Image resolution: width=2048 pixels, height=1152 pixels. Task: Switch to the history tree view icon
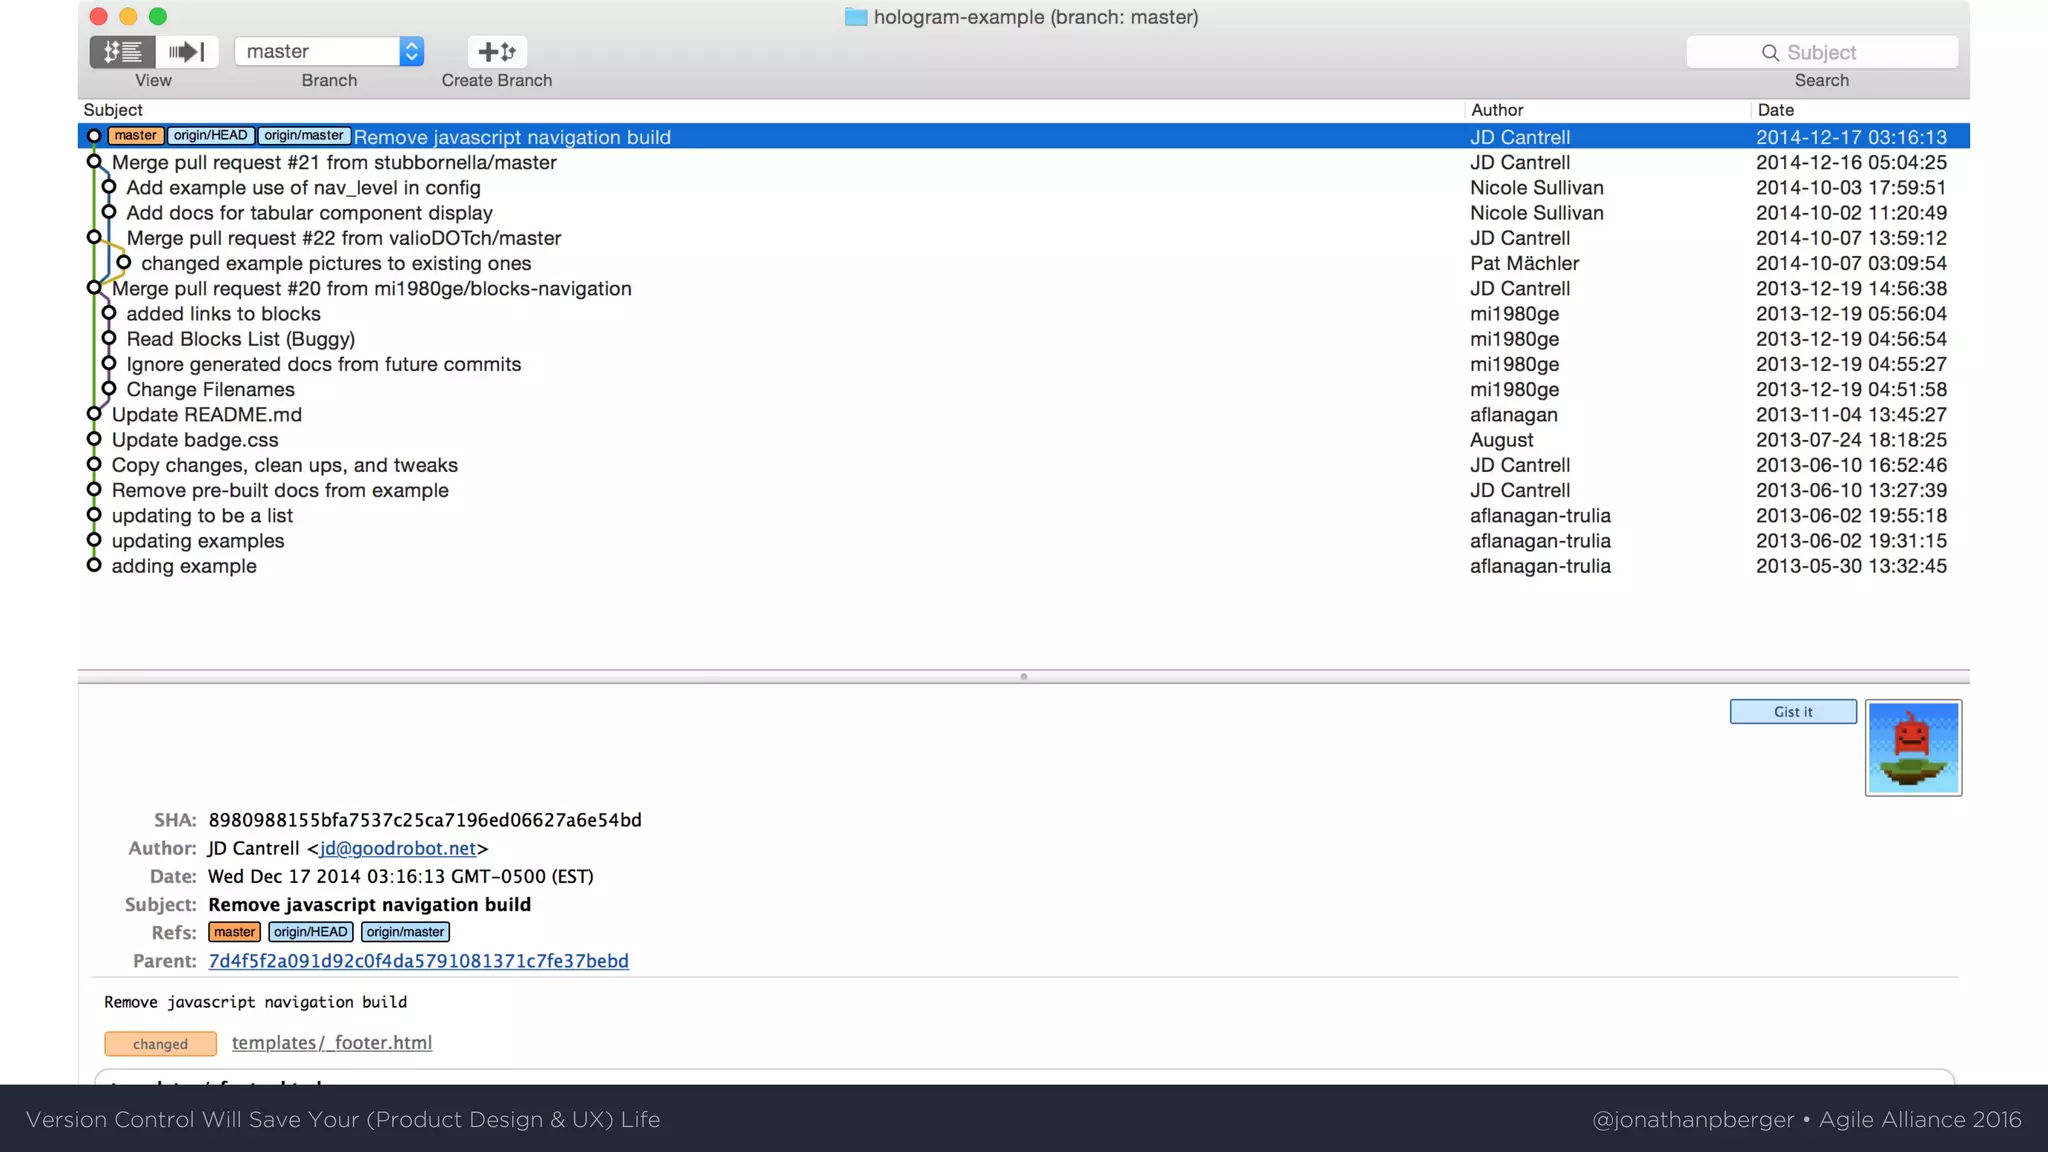122,52
